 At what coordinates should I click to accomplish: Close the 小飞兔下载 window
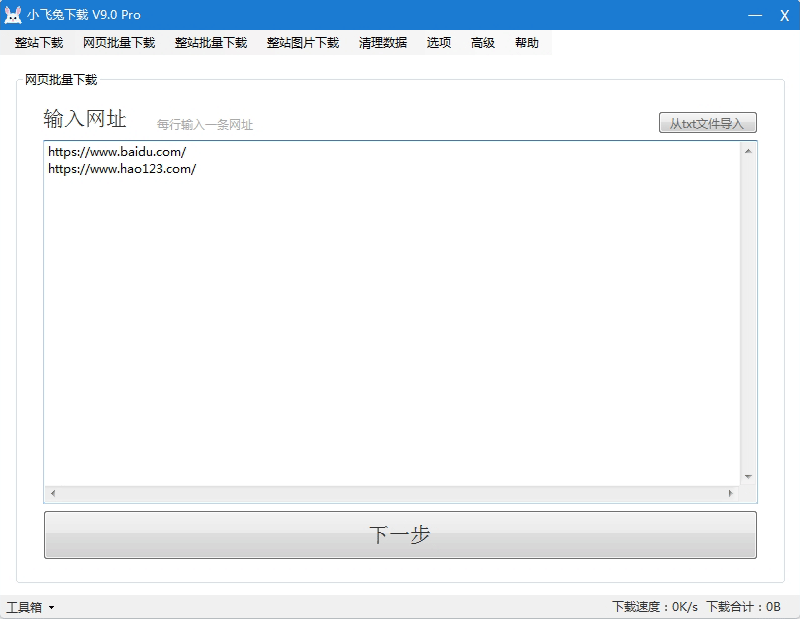coord(782,15)
